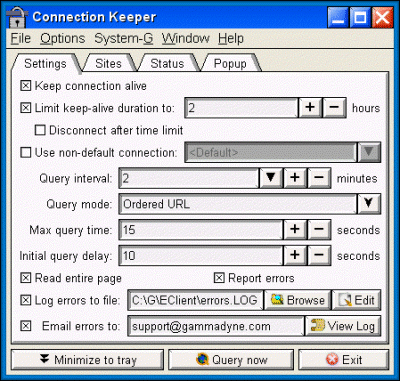Image resolution: width=400 pixels, height=381 pixels.
Task: Close the Connection Keeper window
Action: pos(382,17)
